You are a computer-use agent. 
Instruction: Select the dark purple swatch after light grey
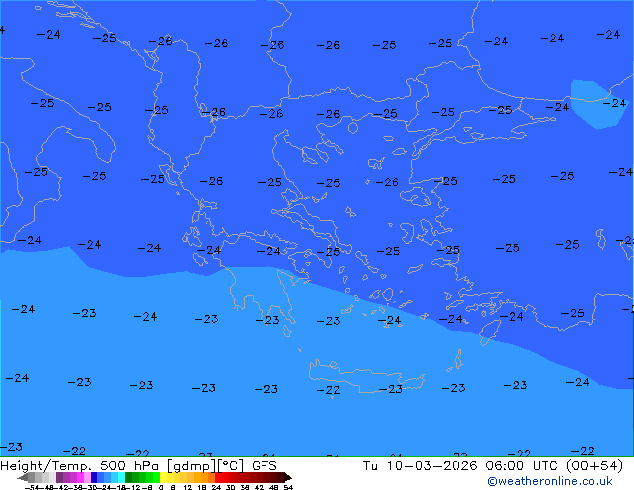click(59, 477)
